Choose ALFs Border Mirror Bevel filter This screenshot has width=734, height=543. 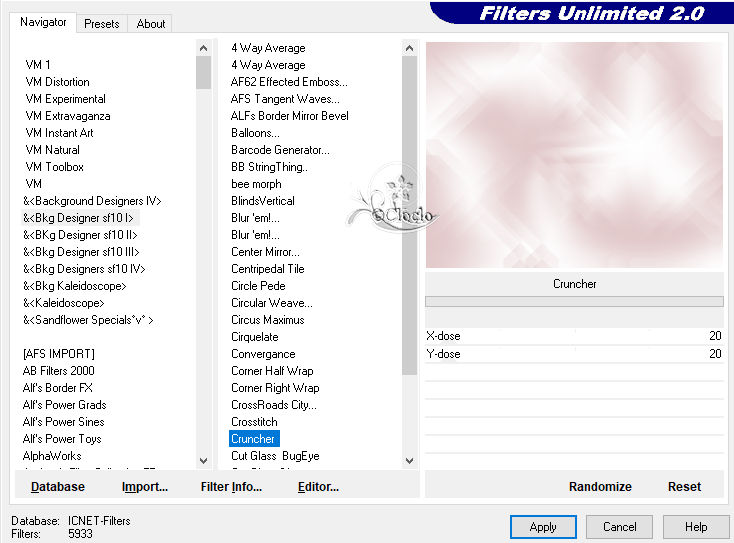[x=290, y=116]
